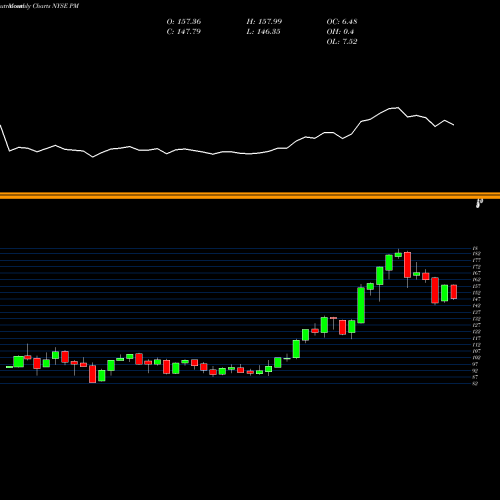Screen dimensions: 500x500
Task: Click the 82 price axis label
Action: 476,384
